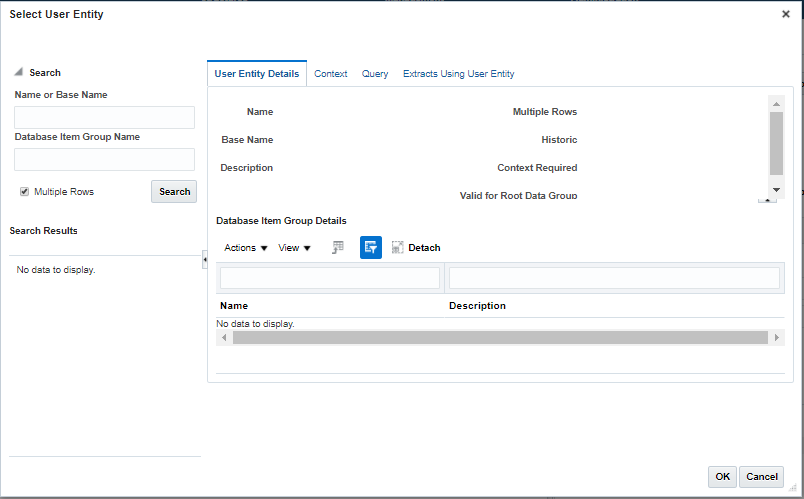Viewport: 804px width, 499px height.
Task: Focus the Database Item Group Name field
Action: point(105,159)
